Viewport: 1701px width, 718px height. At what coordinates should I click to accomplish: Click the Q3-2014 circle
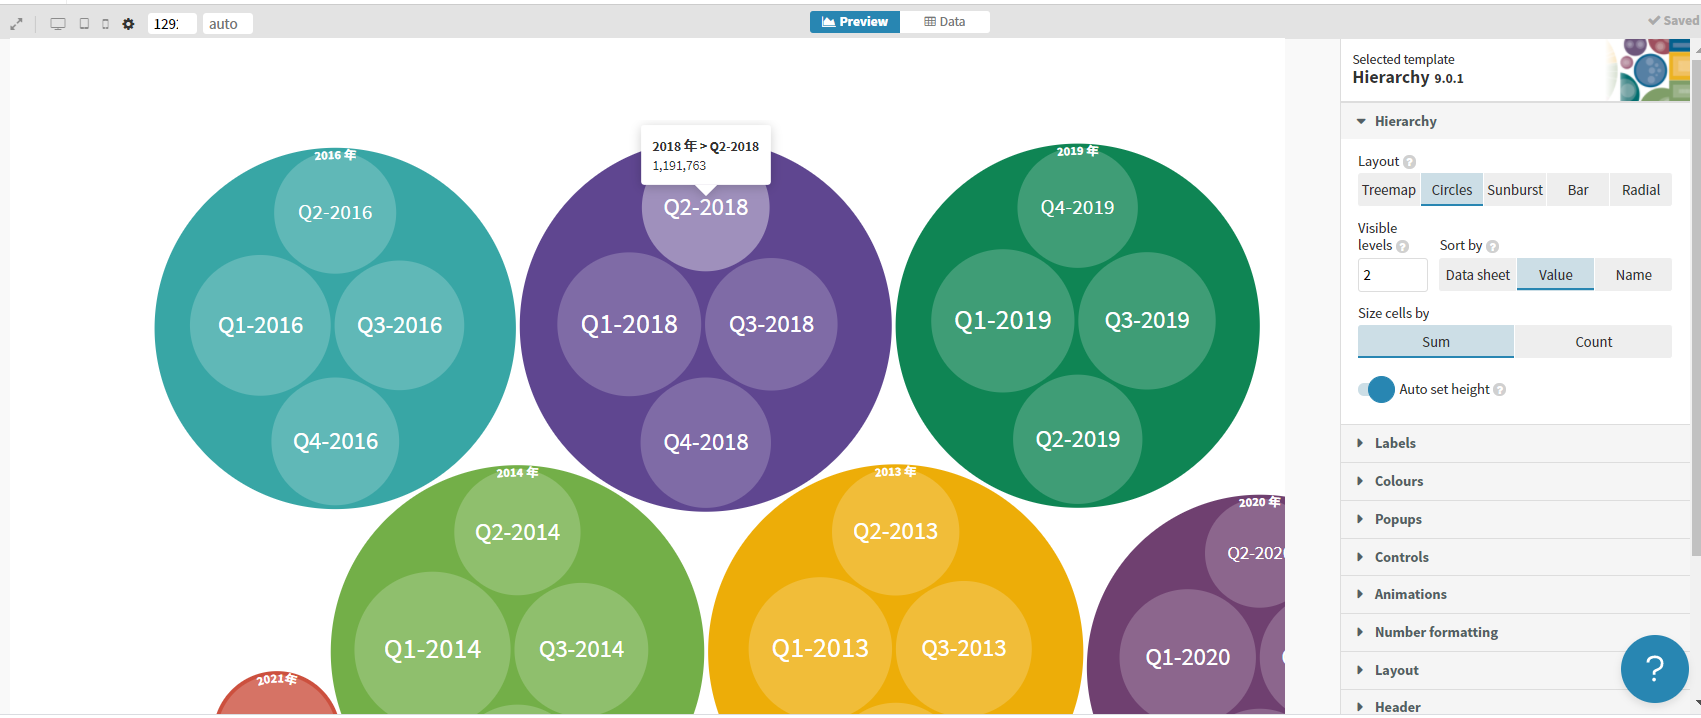(581, 649)
